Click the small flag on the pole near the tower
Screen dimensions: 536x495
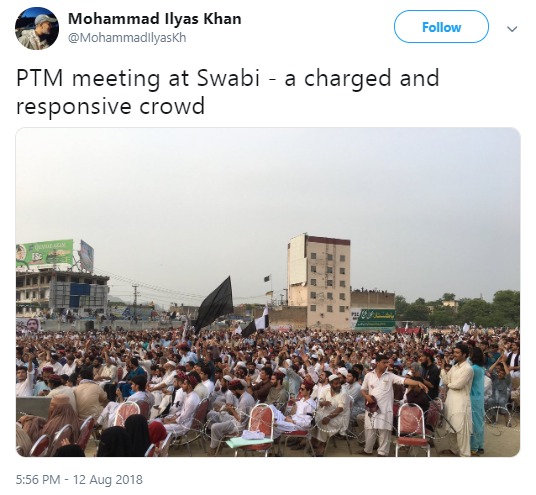(x=267, y=279)
